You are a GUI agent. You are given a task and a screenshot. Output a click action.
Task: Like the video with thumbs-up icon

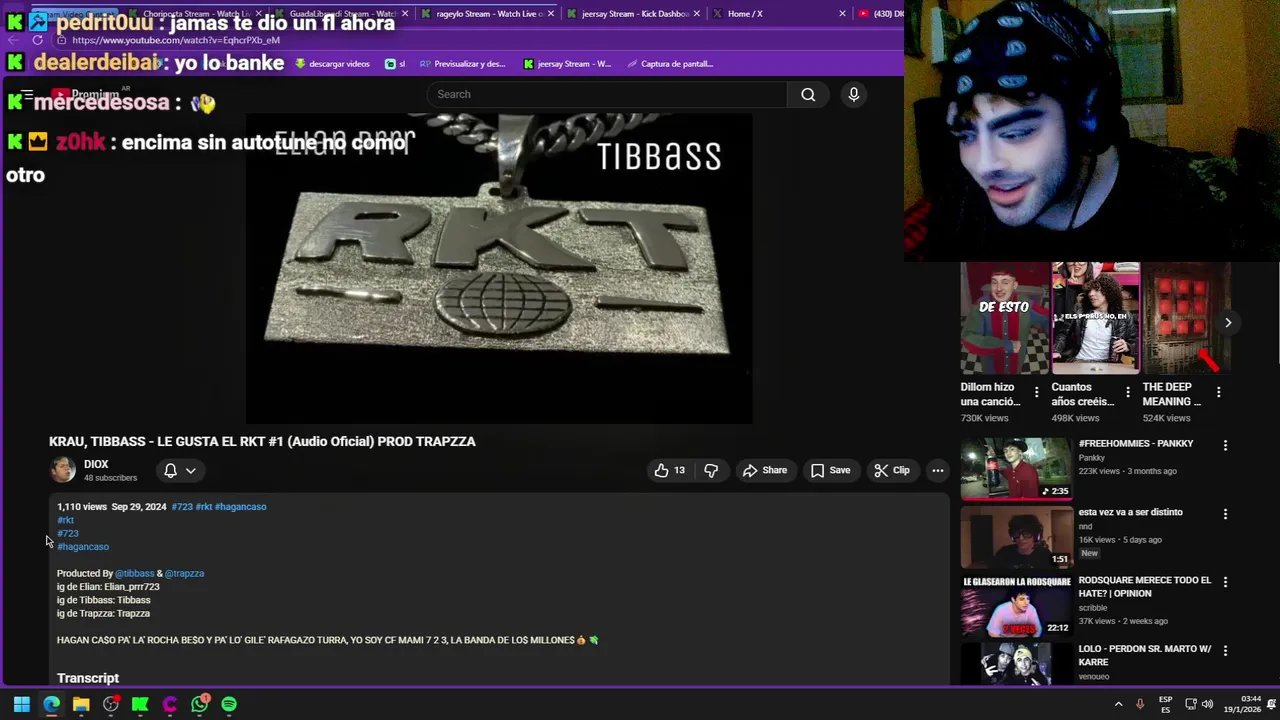coord(669,470)
